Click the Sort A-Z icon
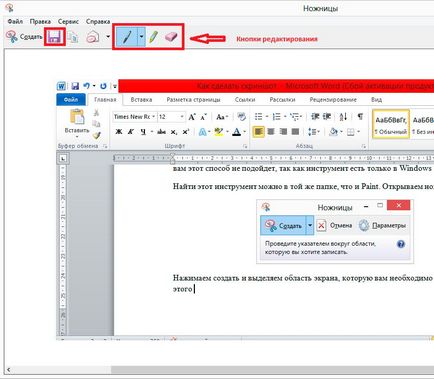This screenshot has height=379, width=434. 343,116
